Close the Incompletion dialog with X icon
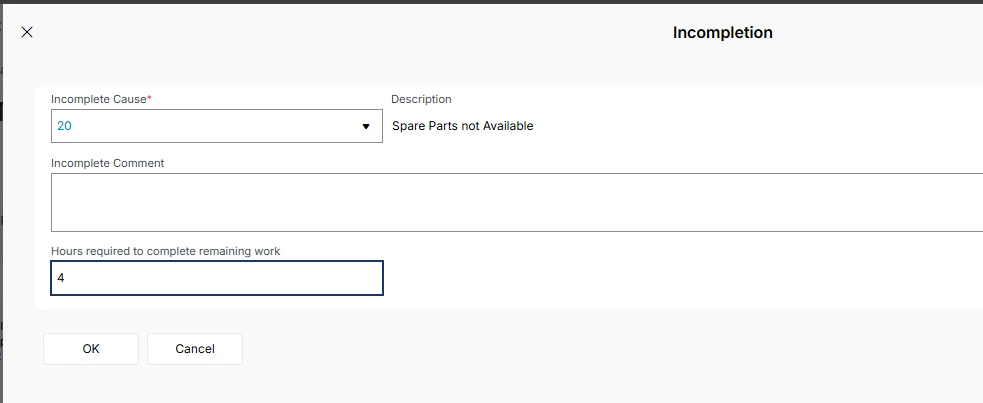This screenshot has height=403, width=983. pos(27,32)
